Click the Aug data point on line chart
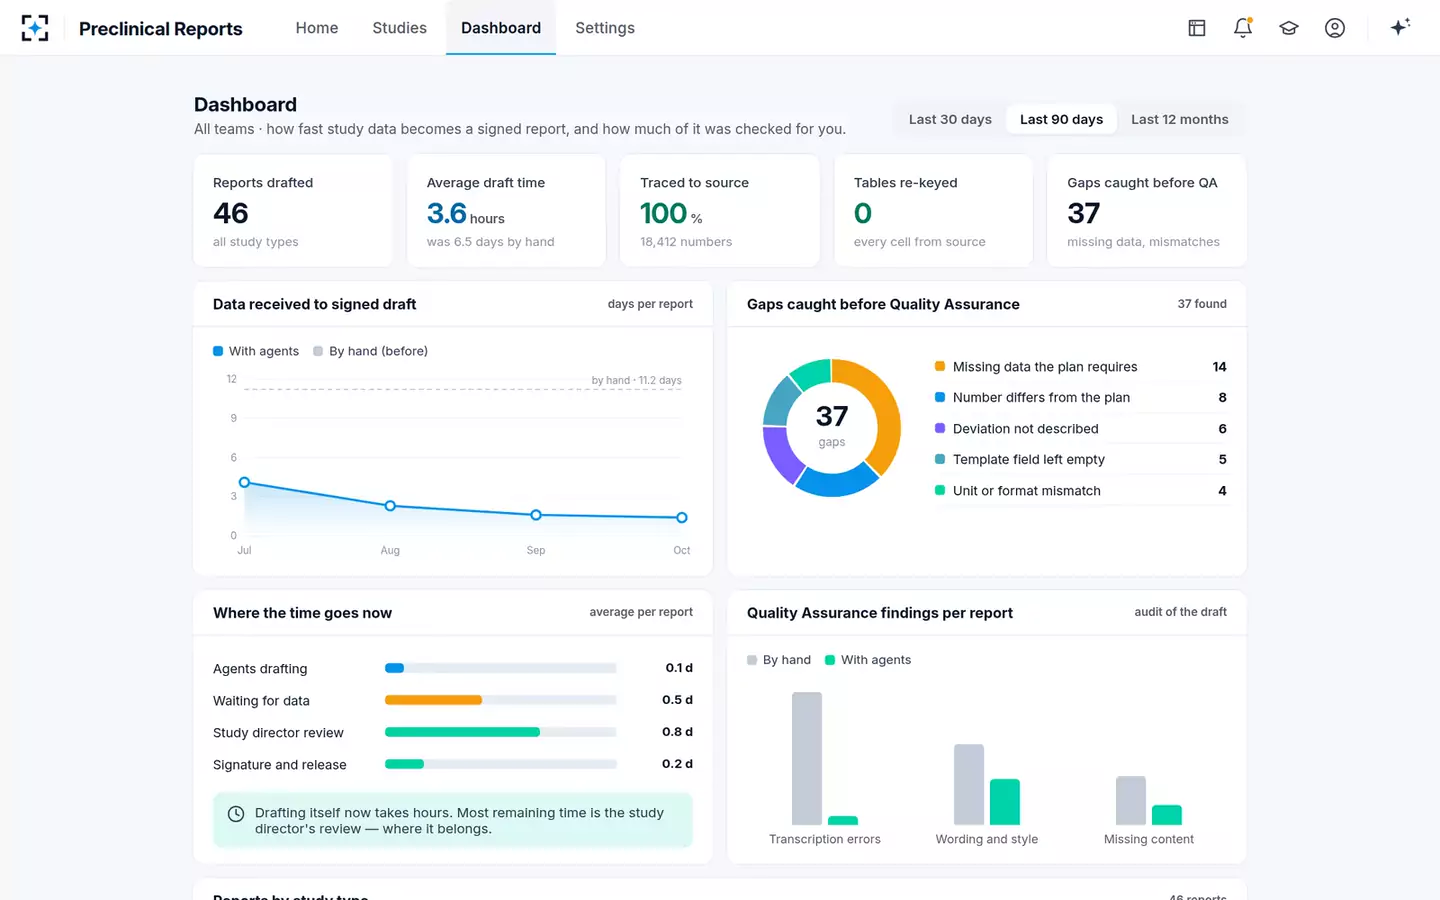 (390, 506)
